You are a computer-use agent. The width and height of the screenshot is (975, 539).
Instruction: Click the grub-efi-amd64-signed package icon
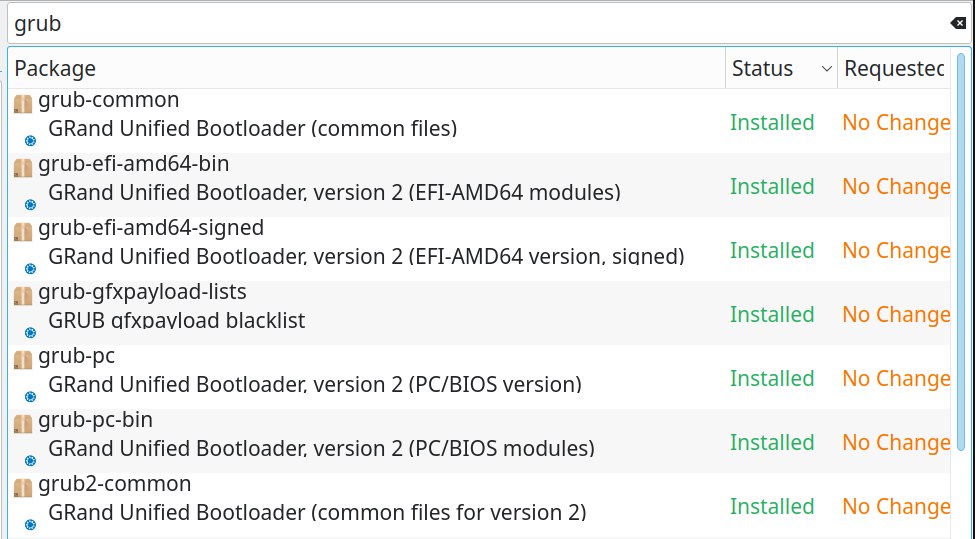23,232
